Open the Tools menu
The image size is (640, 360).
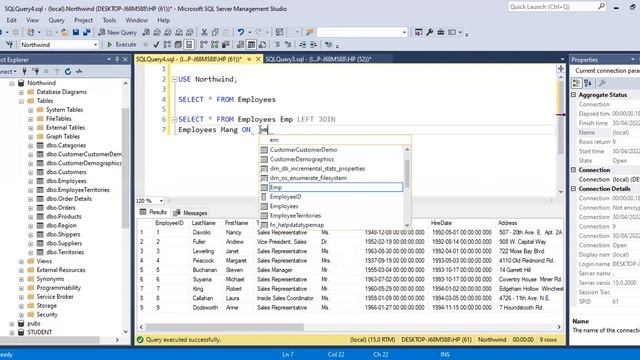click(109, 20)
